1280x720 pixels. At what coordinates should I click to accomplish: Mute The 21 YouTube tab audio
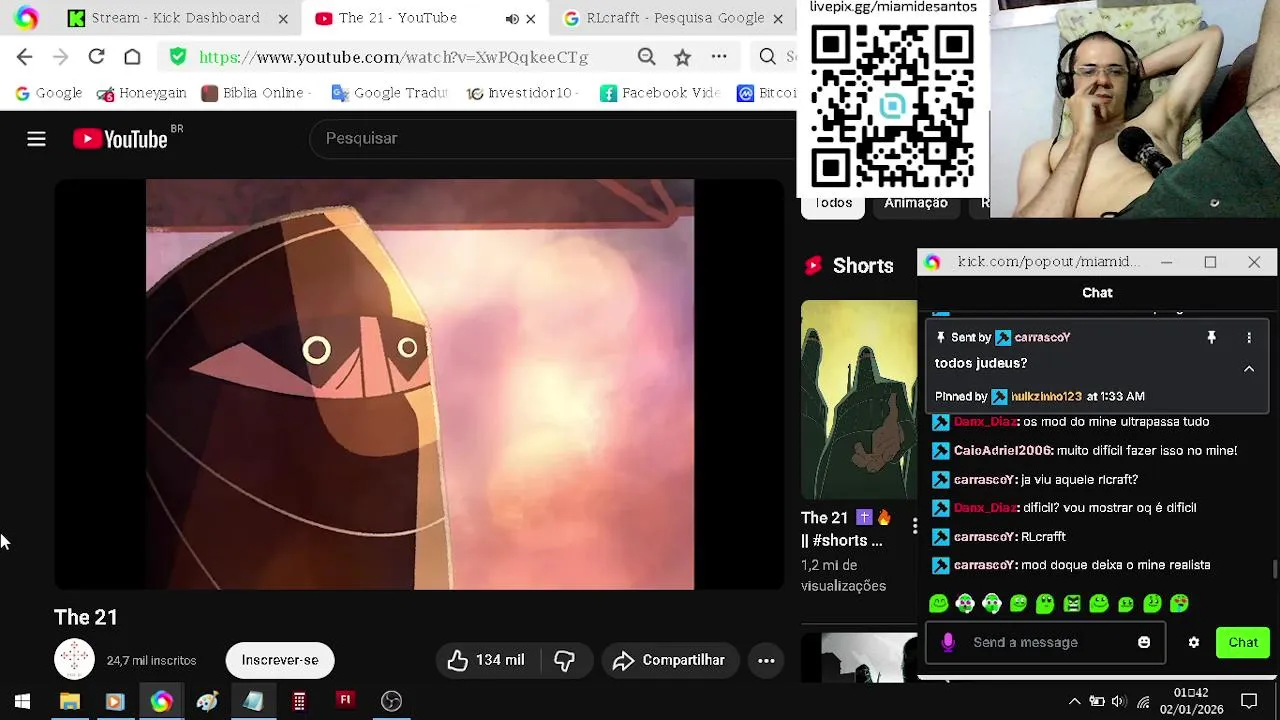click(512, 18)
